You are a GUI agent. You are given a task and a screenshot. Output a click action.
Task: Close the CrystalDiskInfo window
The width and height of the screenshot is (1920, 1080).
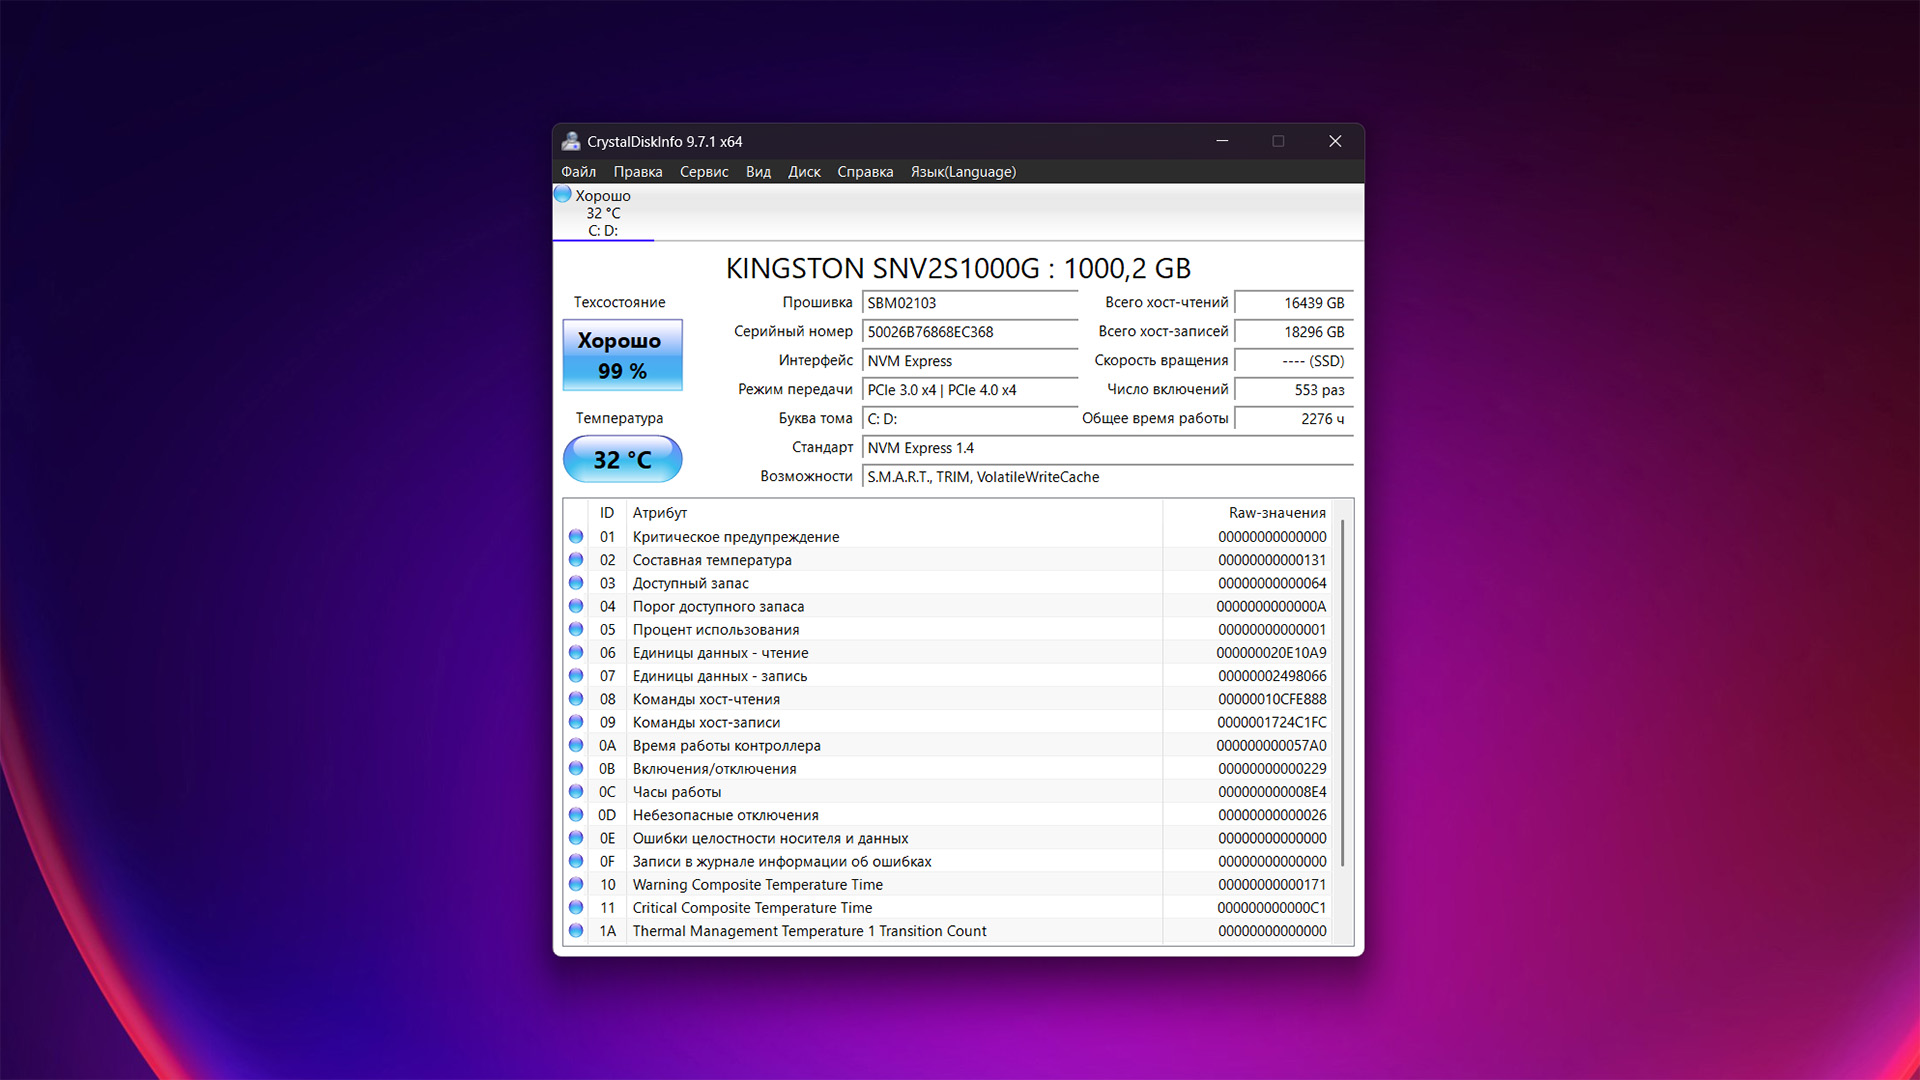point(1335,141)
